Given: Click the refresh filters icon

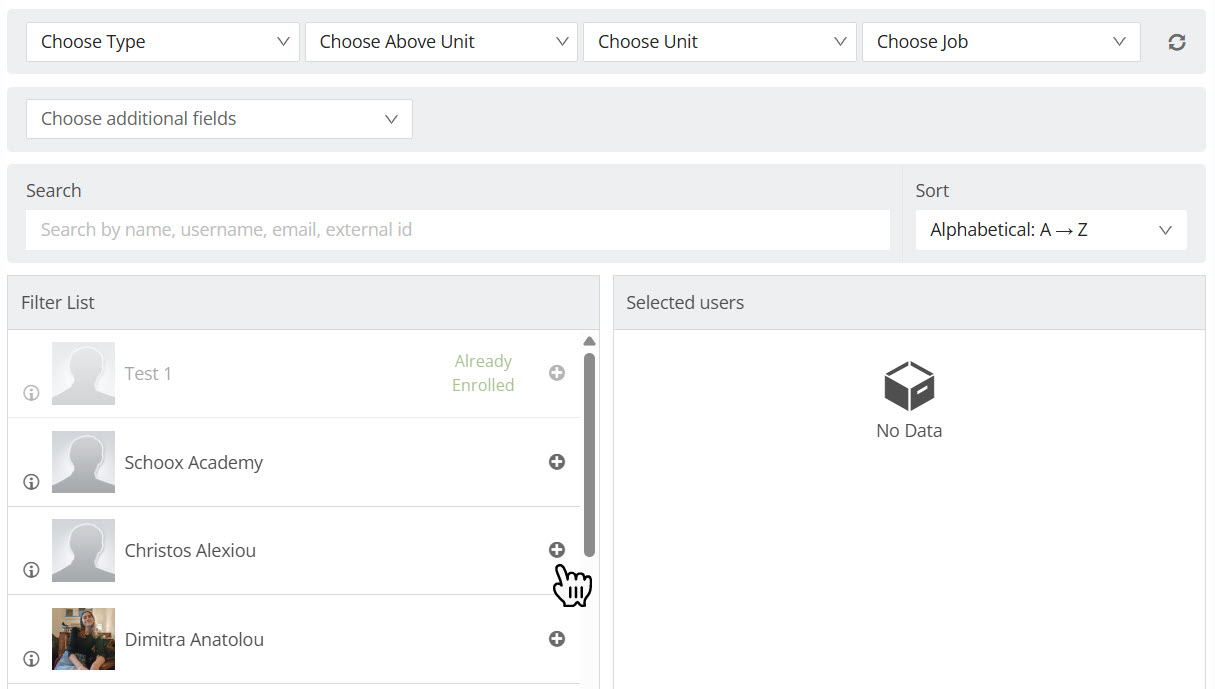Looking at the screenshot, I should click(x=1177, y=42).
